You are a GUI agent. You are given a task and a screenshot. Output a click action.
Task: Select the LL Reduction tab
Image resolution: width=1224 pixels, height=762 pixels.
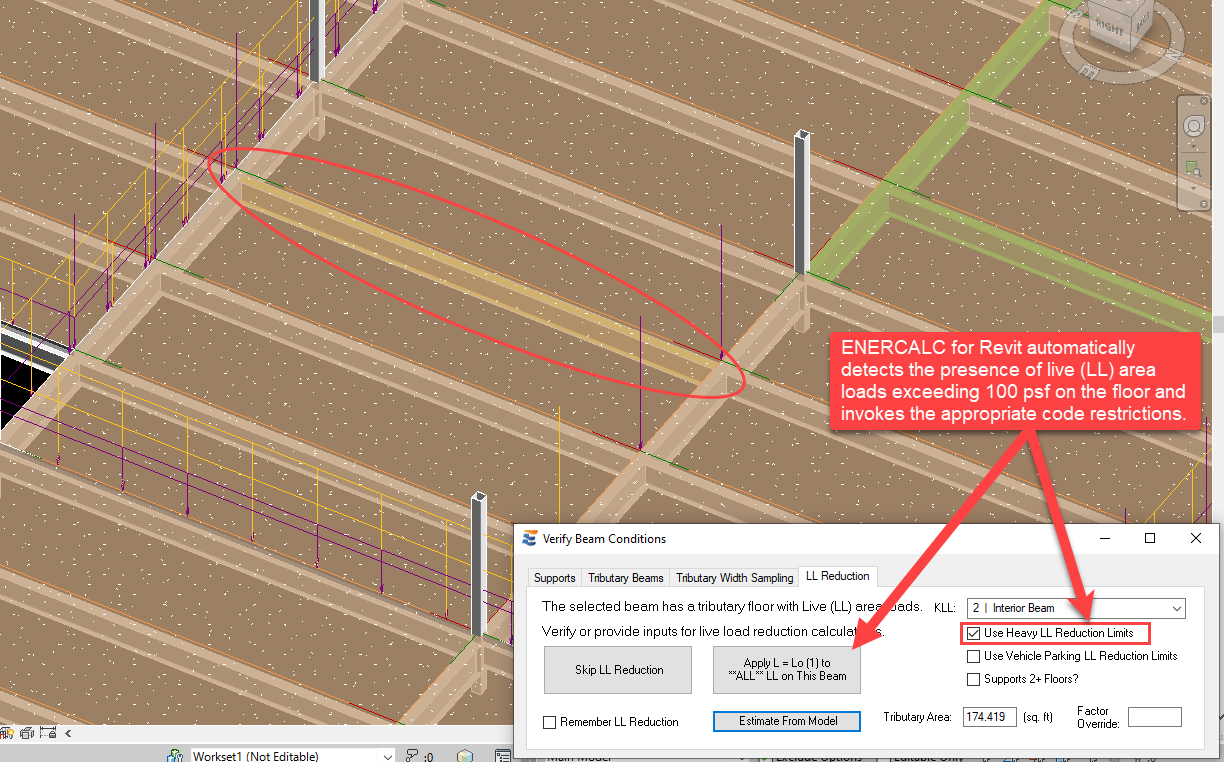pos(838,576)
